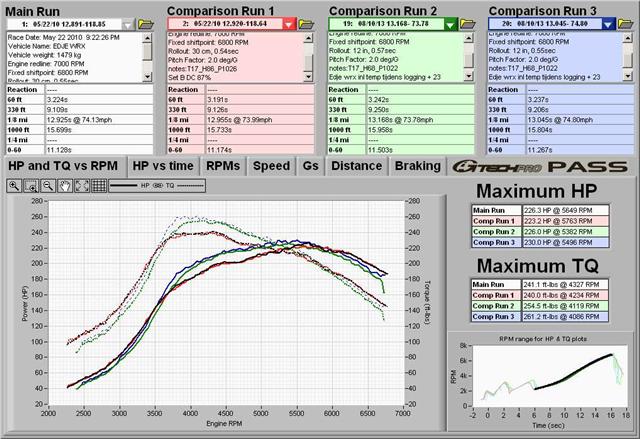640x439 pixels.
Task: Switch to the HP vs time tab
Action: (163, 166)
